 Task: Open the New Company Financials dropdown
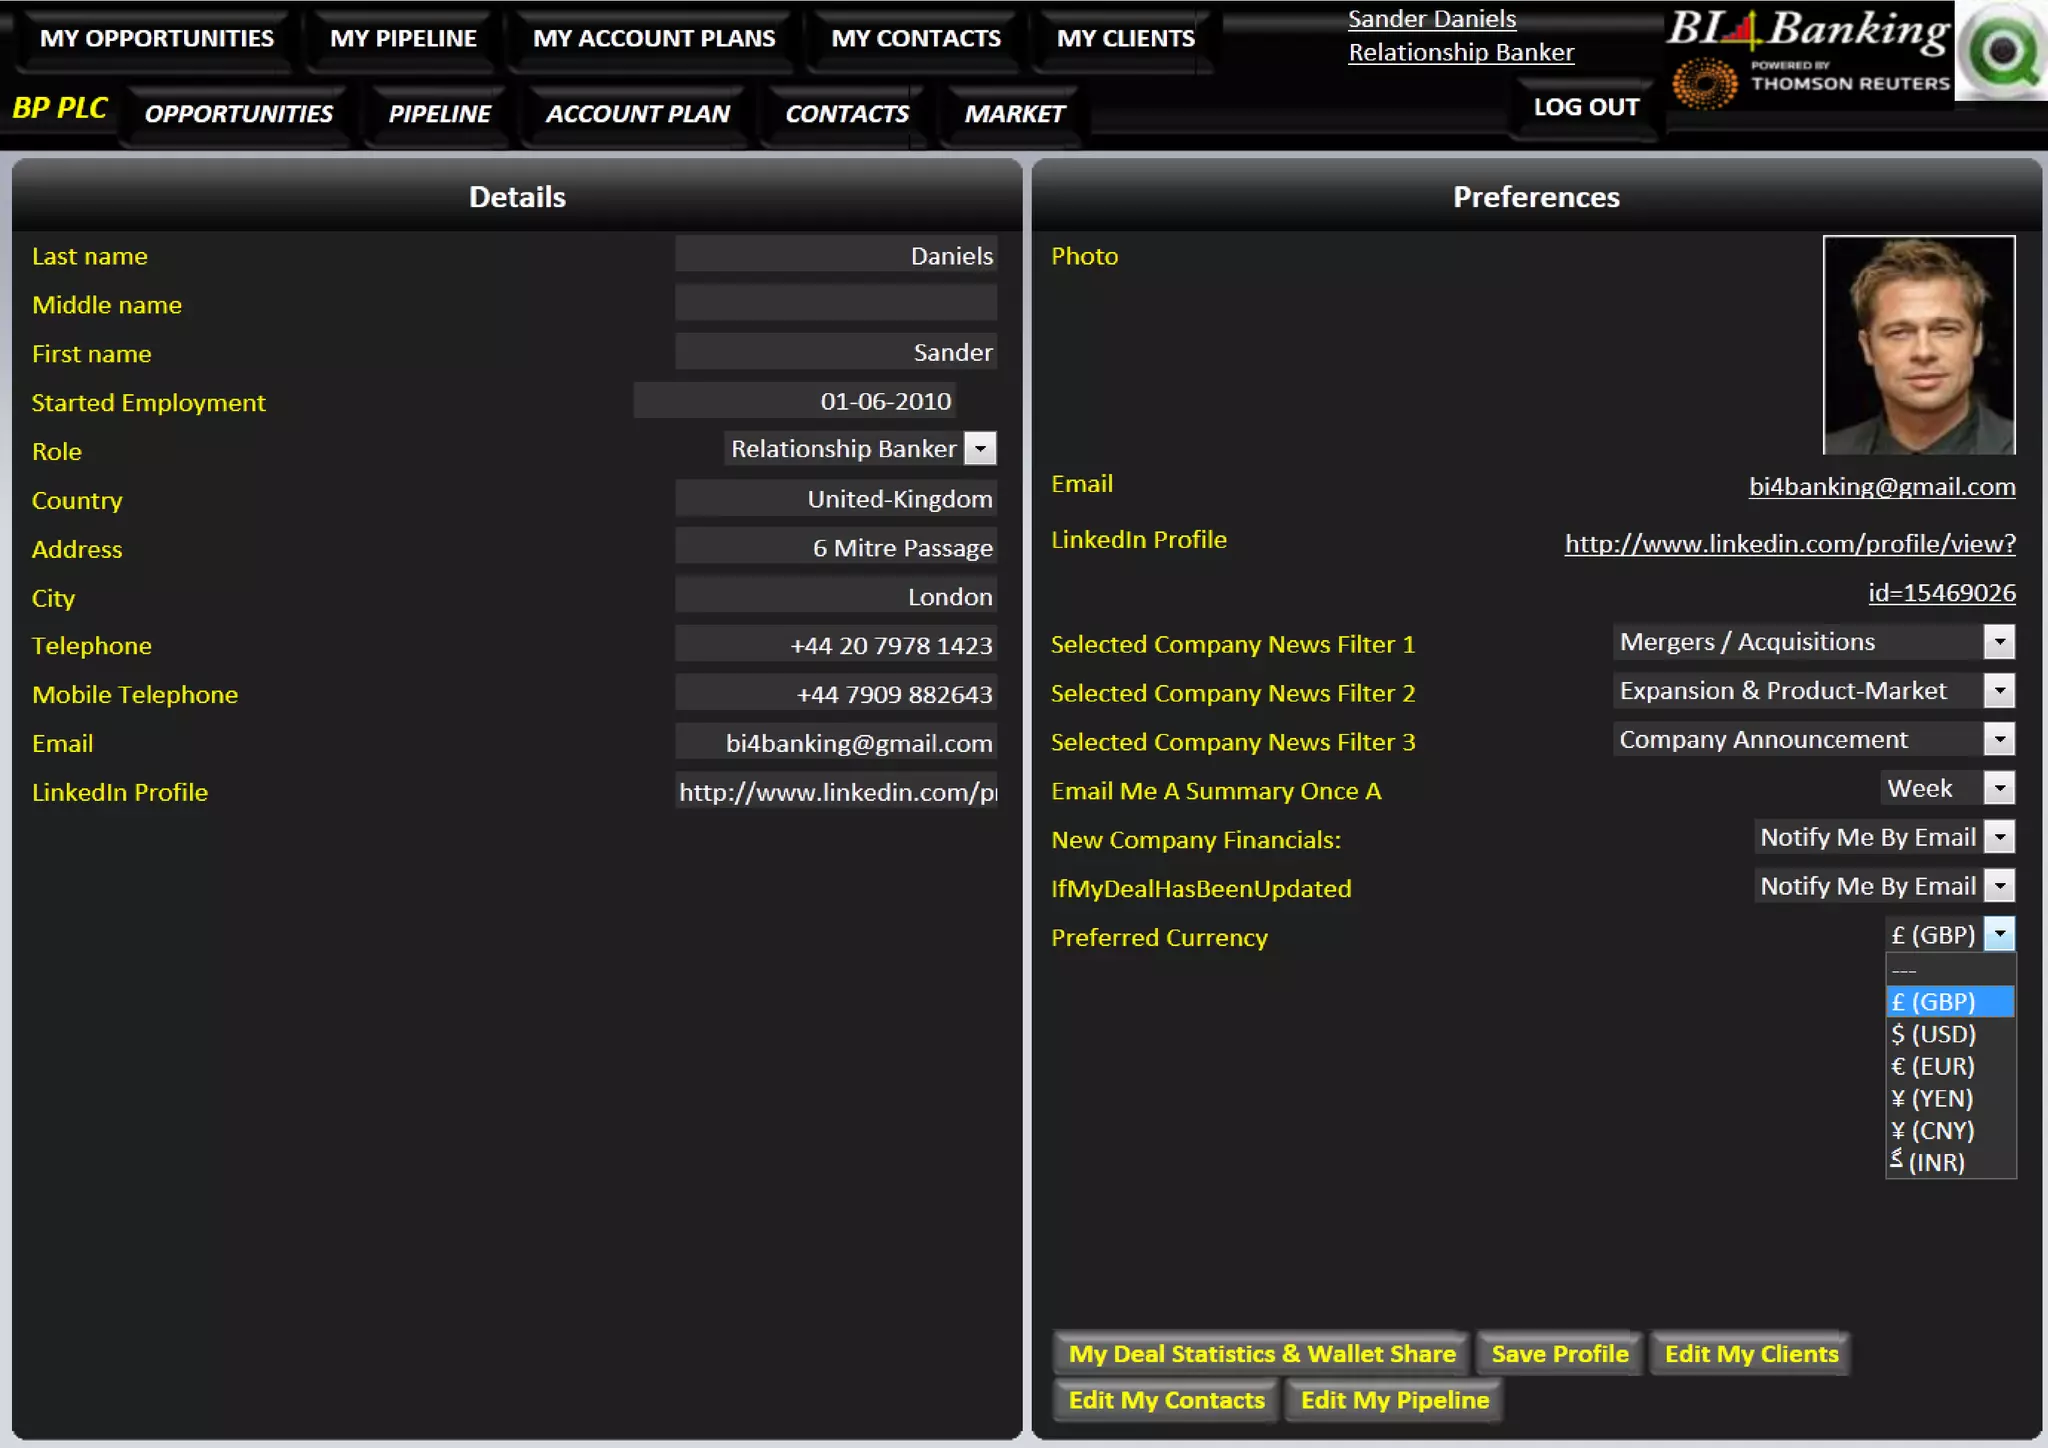pyautogui.click(x=1998, y=837)
